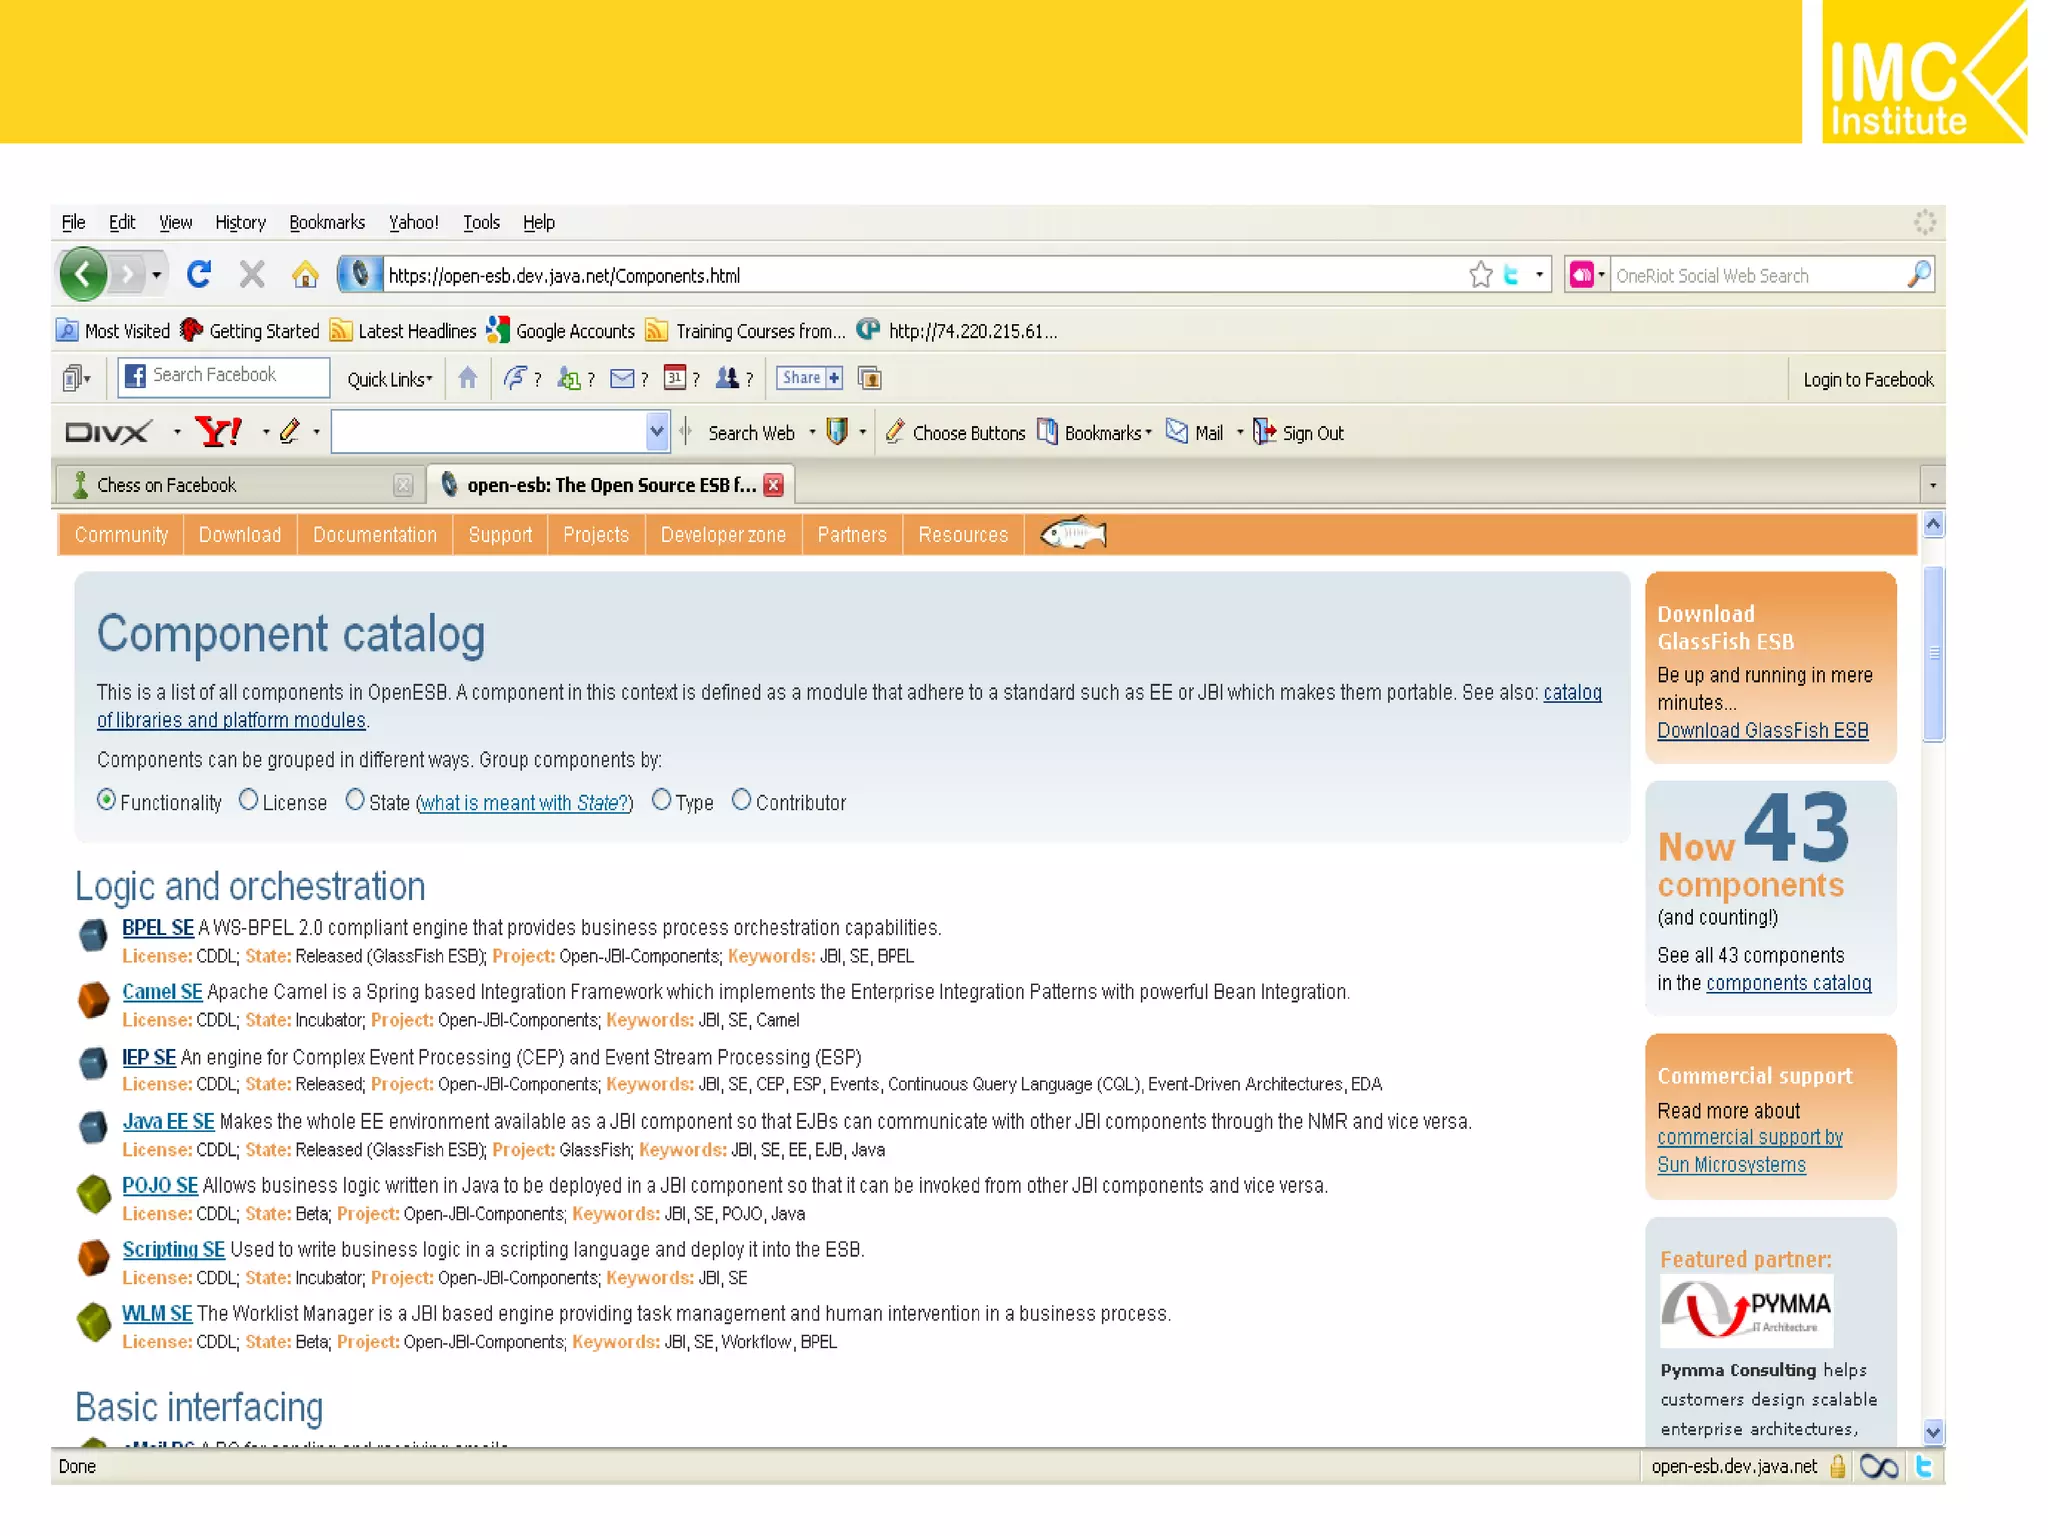
Task: Click the fish icon in the orange nav bar
Action: tap(1072, 534)
